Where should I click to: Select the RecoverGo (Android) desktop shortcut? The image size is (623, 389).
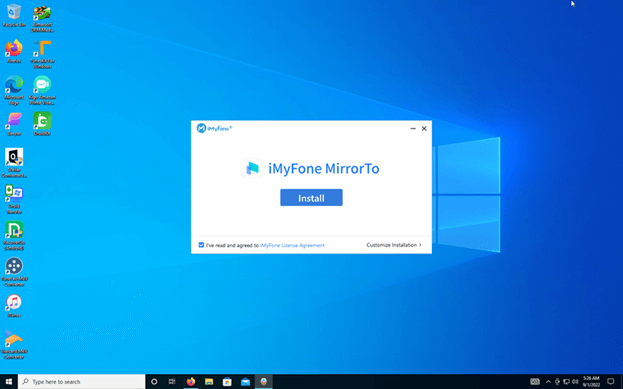pyautogui.click(x=14, y=236)
